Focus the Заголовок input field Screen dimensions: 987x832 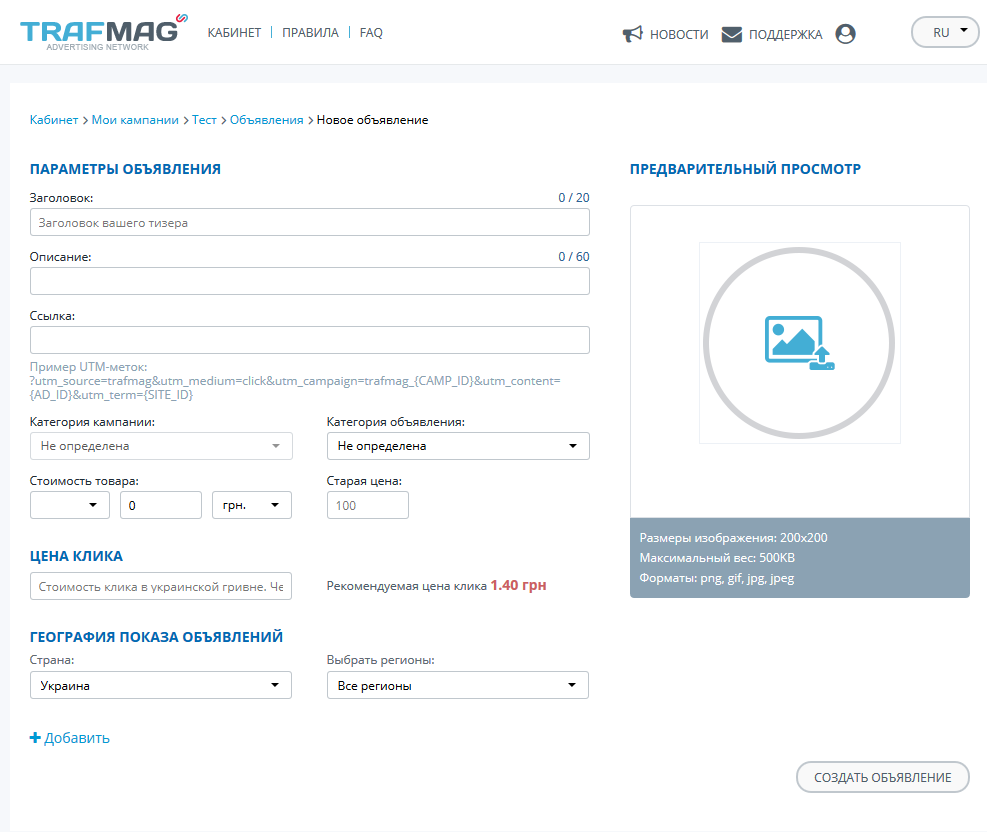[x=310, y=223]
